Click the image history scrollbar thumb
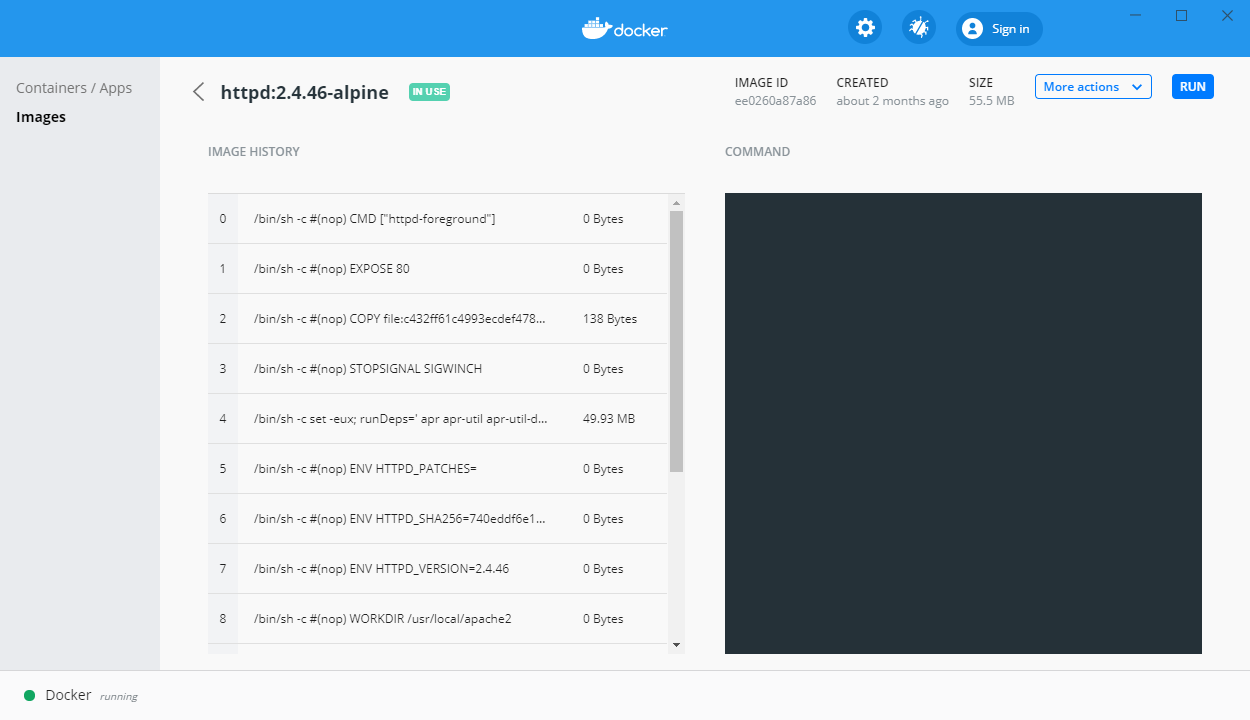Image resolution: width=1250 pixels, height=720 pixels. click(676, 341)
